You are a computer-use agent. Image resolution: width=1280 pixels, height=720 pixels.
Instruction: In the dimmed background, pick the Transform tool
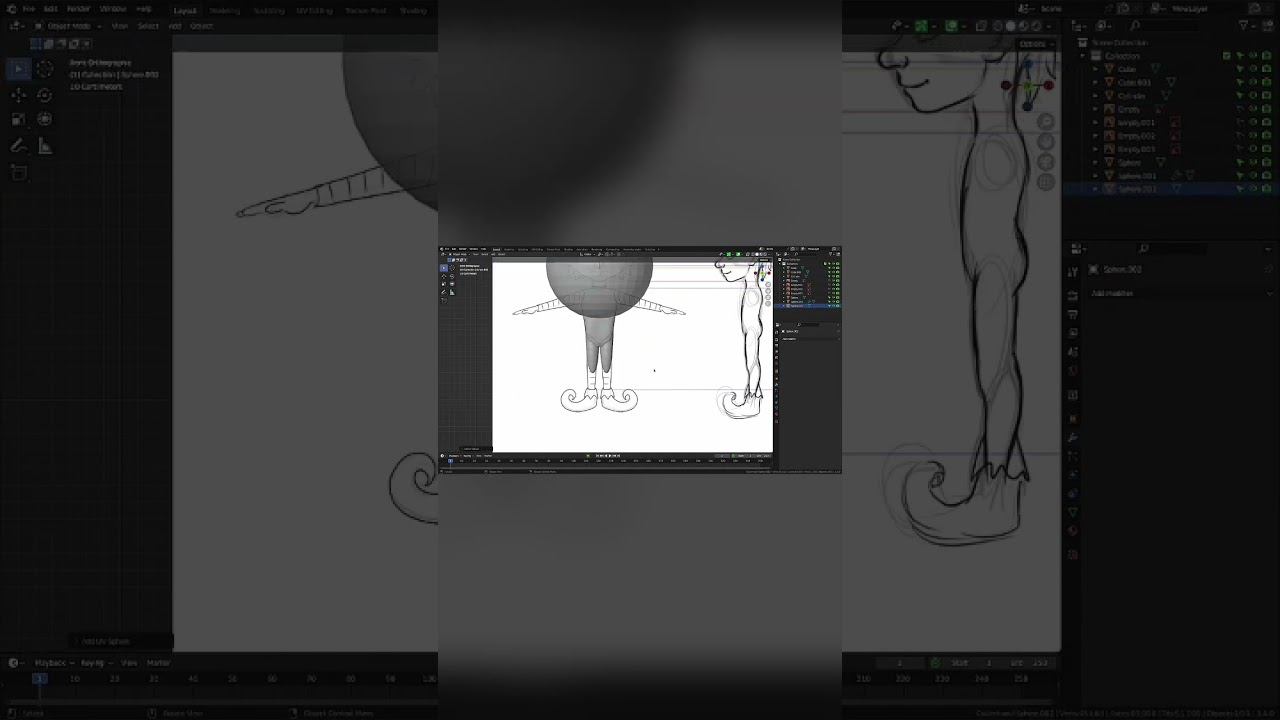(45, 119)
